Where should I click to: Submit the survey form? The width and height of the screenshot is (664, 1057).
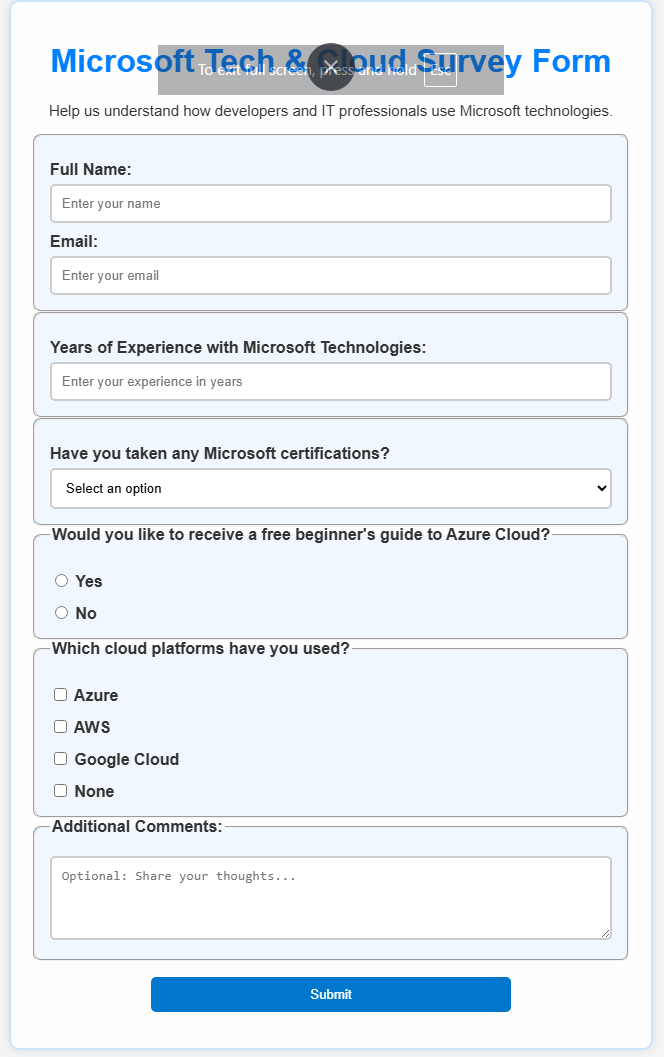point(330,994)
